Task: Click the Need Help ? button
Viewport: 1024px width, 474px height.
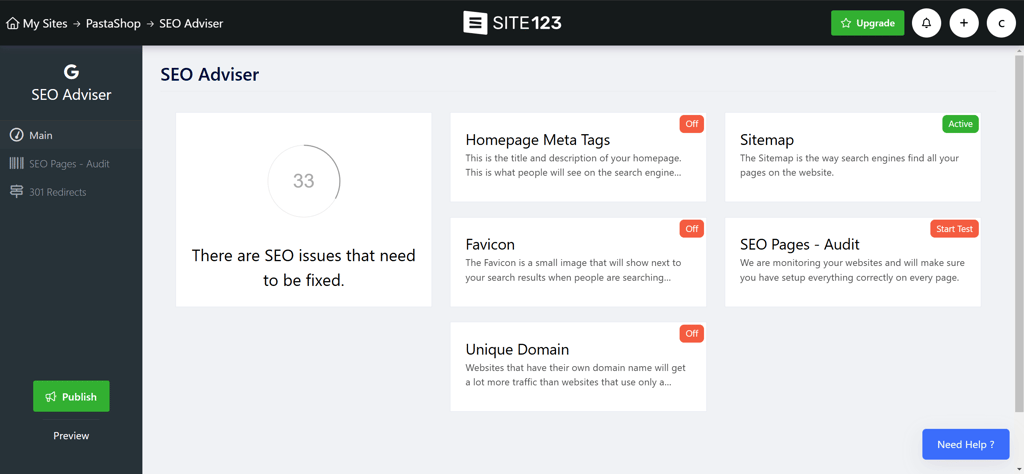Action: tap(965, 444)
